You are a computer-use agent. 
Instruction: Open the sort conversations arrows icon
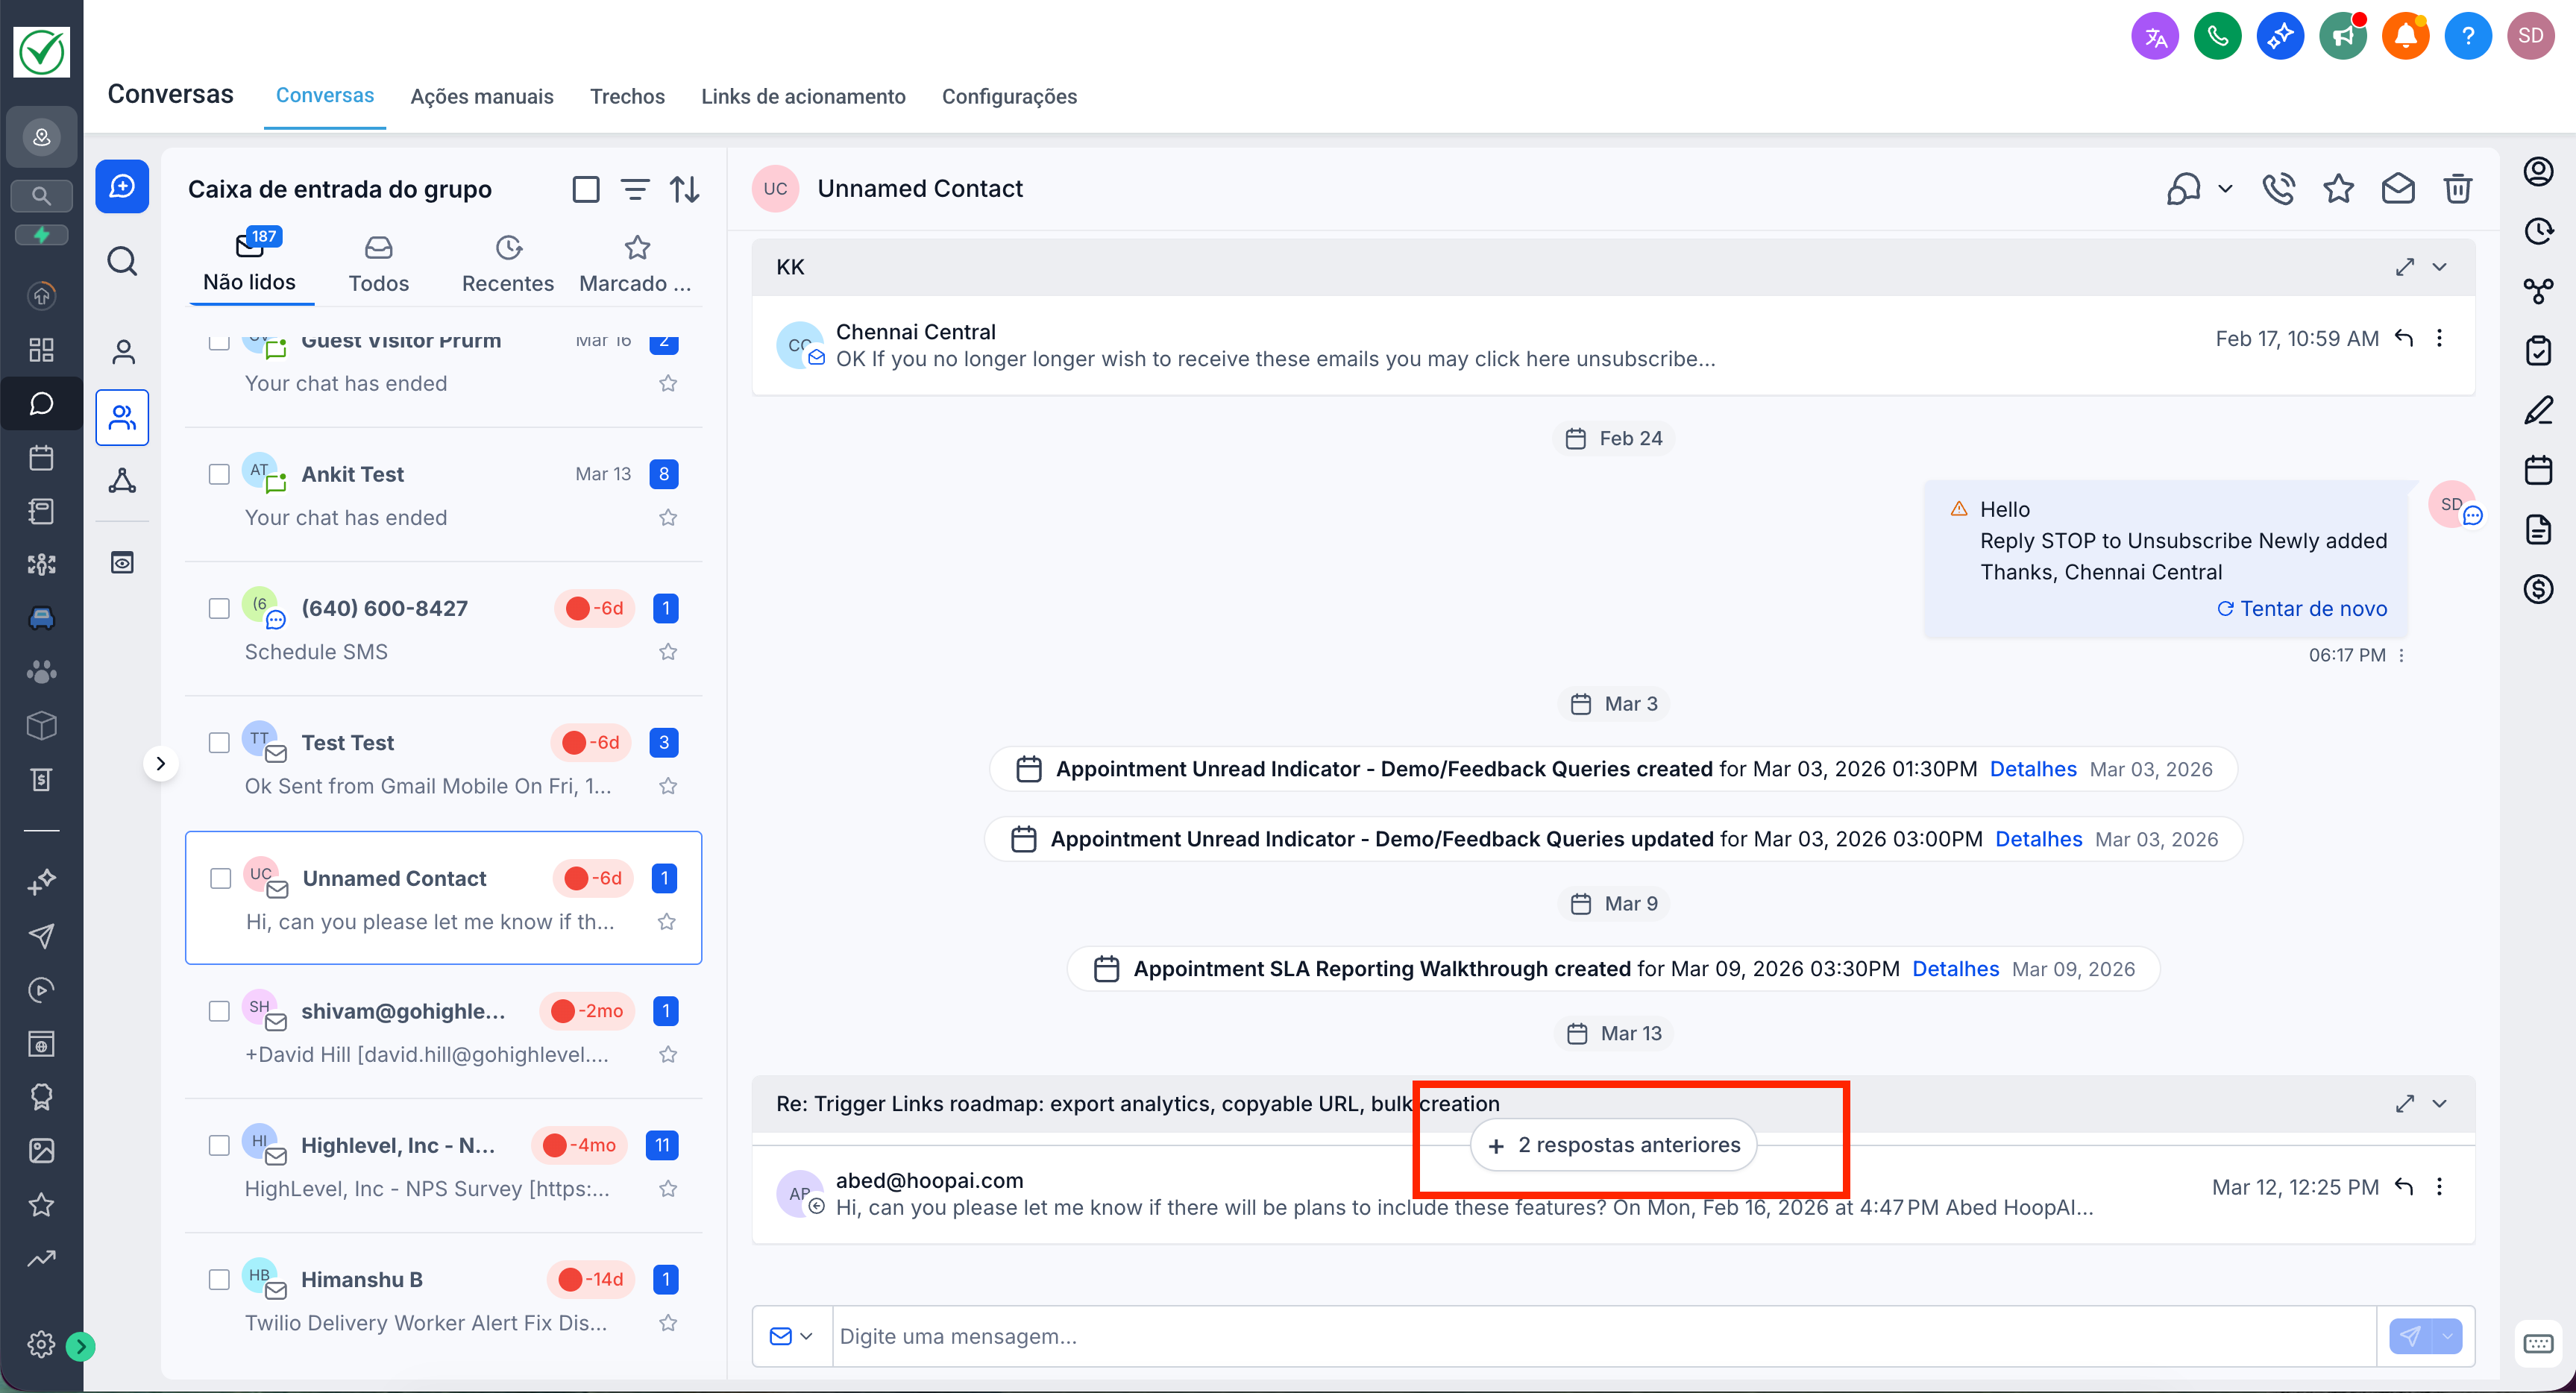point(684,189)
